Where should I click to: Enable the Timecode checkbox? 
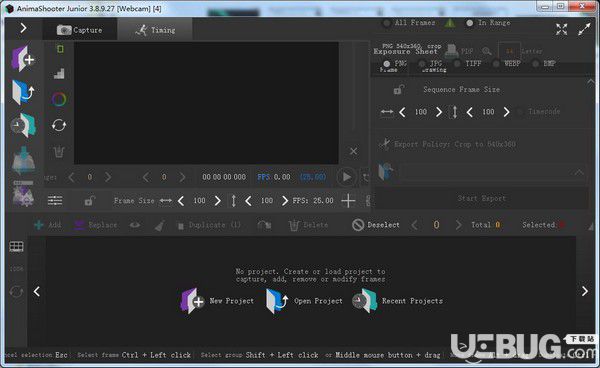pyautogui.click(x=520, y=112)
